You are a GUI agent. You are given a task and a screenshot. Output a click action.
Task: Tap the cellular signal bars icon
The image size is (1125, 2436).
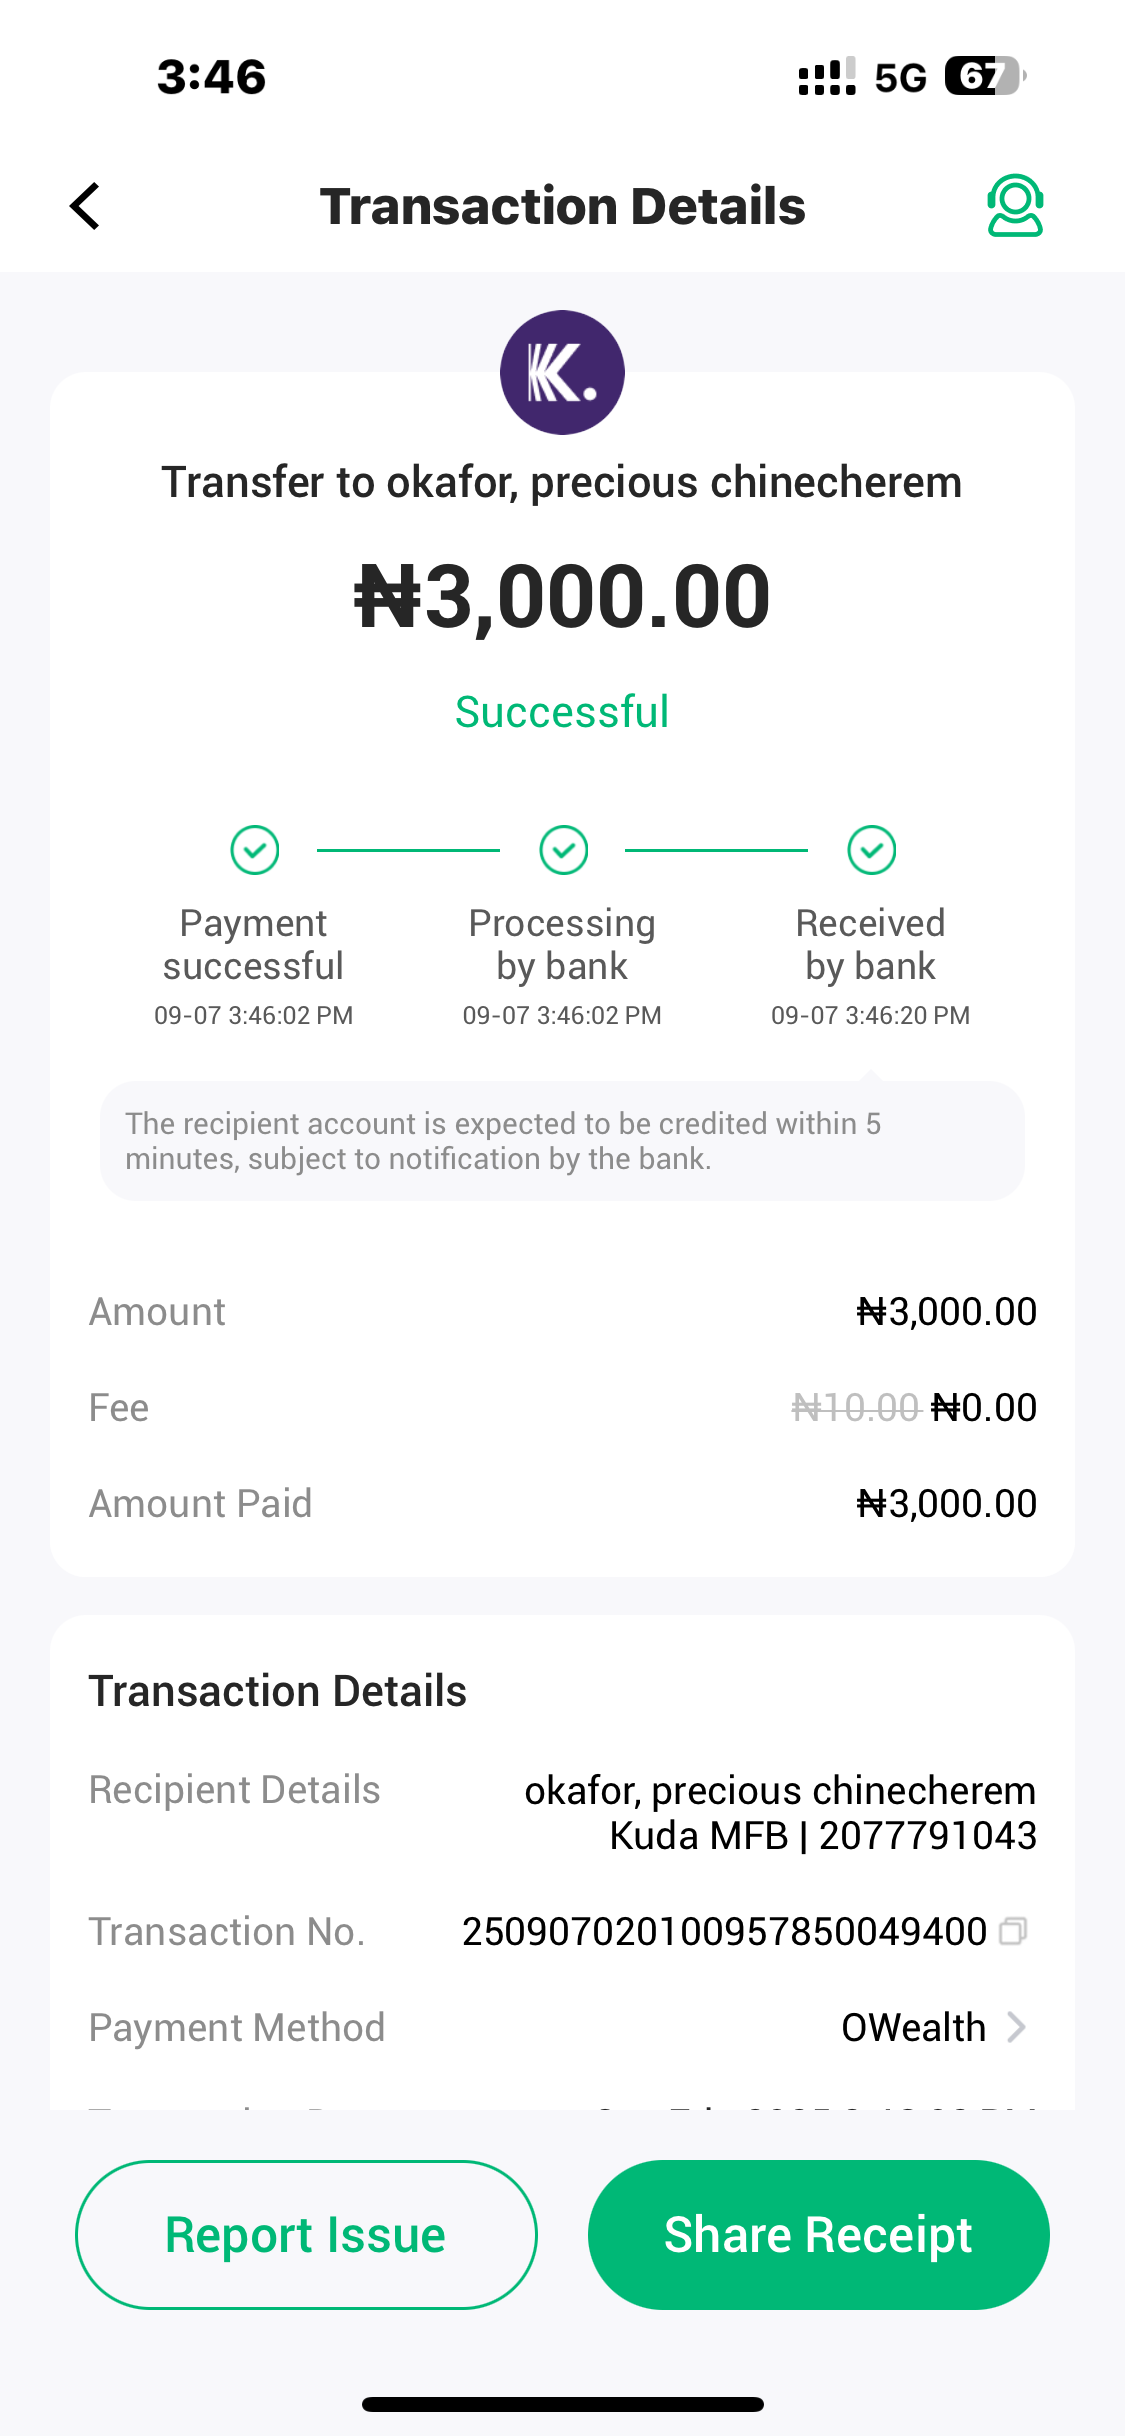826,77
